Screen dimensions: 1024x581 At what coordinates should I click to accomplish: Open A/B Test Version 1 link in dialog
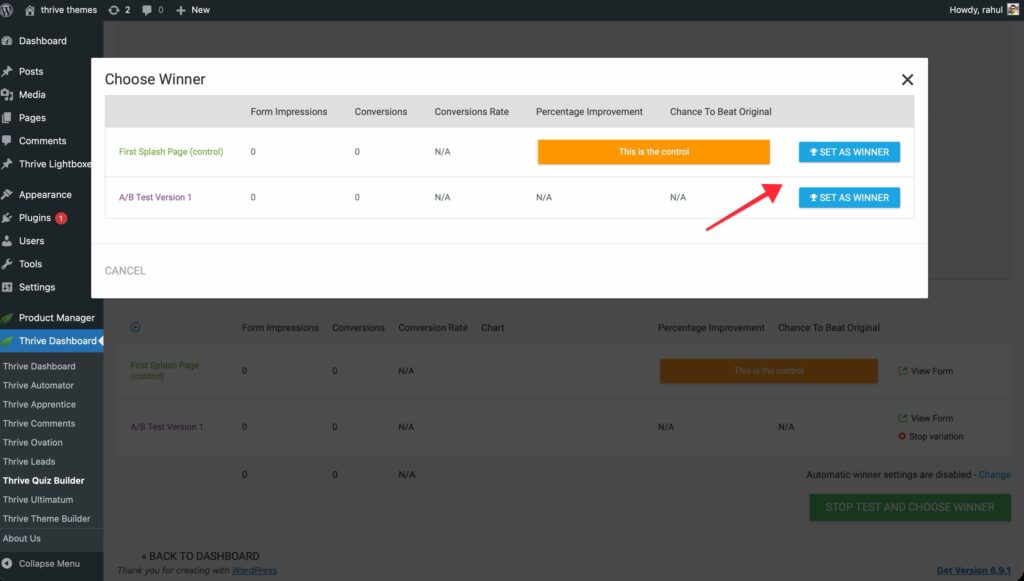[x=155, y=198]
